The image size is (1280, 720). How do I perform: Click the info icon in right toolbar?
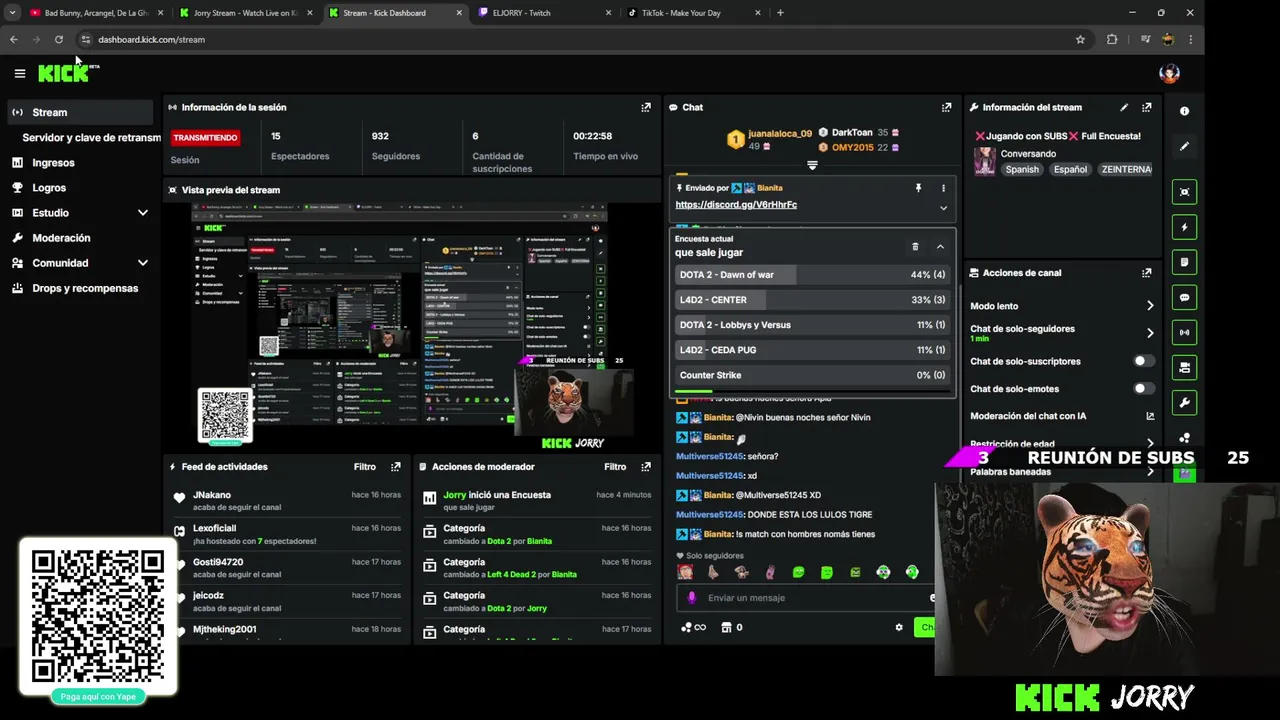(1184, 111)
